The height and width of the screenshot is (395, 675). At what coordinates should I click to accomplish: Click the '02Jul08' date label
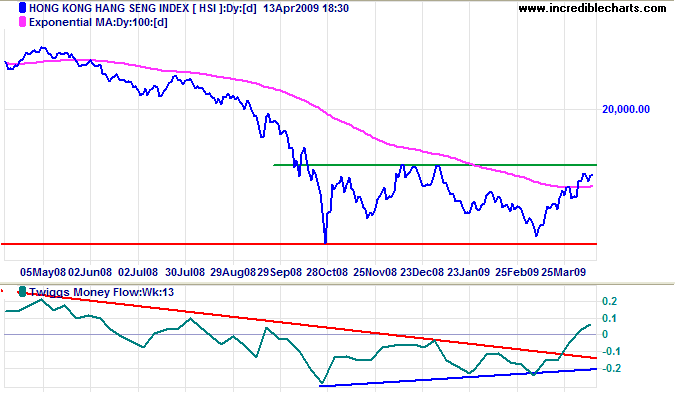pyautogui.click(x=138, y=272)
